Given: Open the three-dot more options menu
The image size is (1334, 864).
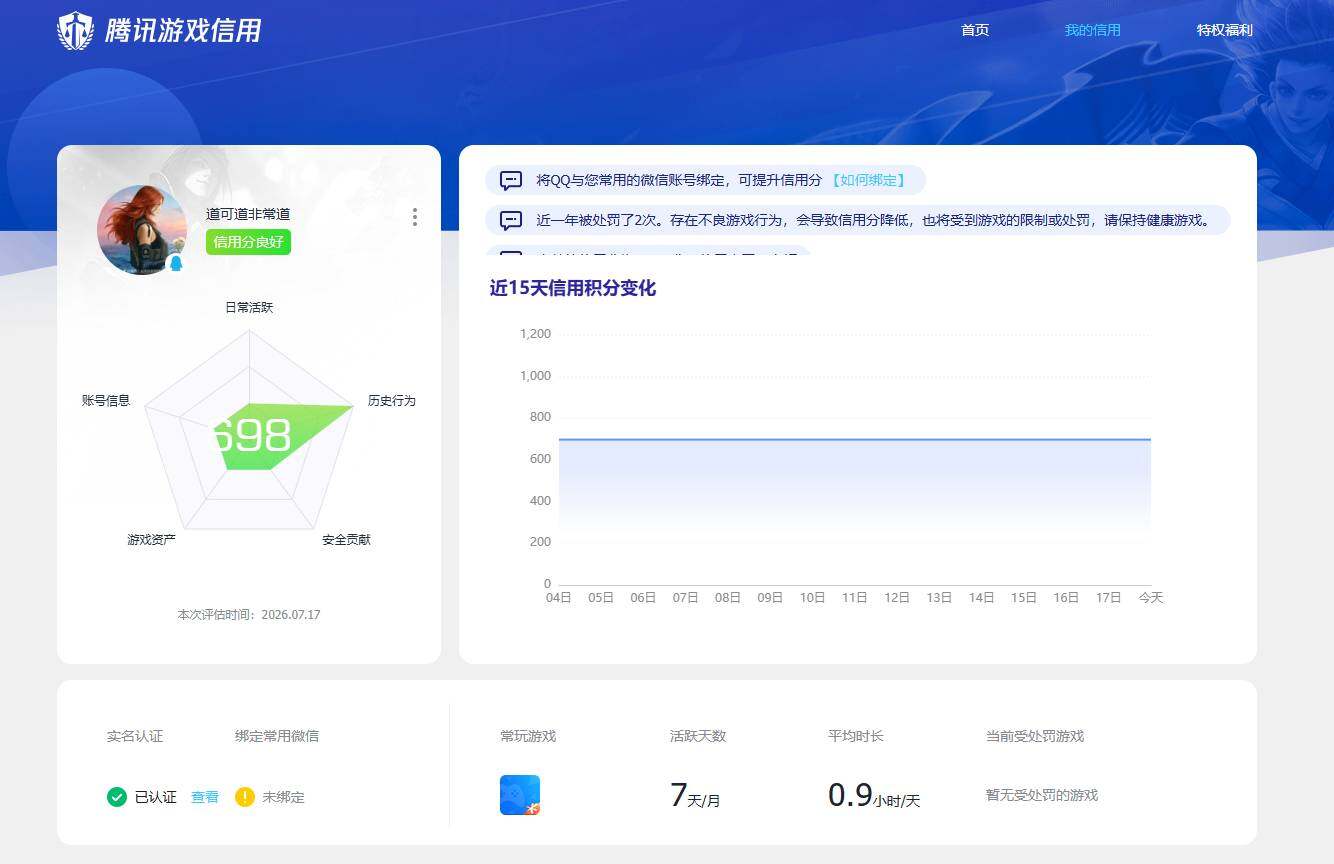Looking at the screenshot, I should (414, 217).
